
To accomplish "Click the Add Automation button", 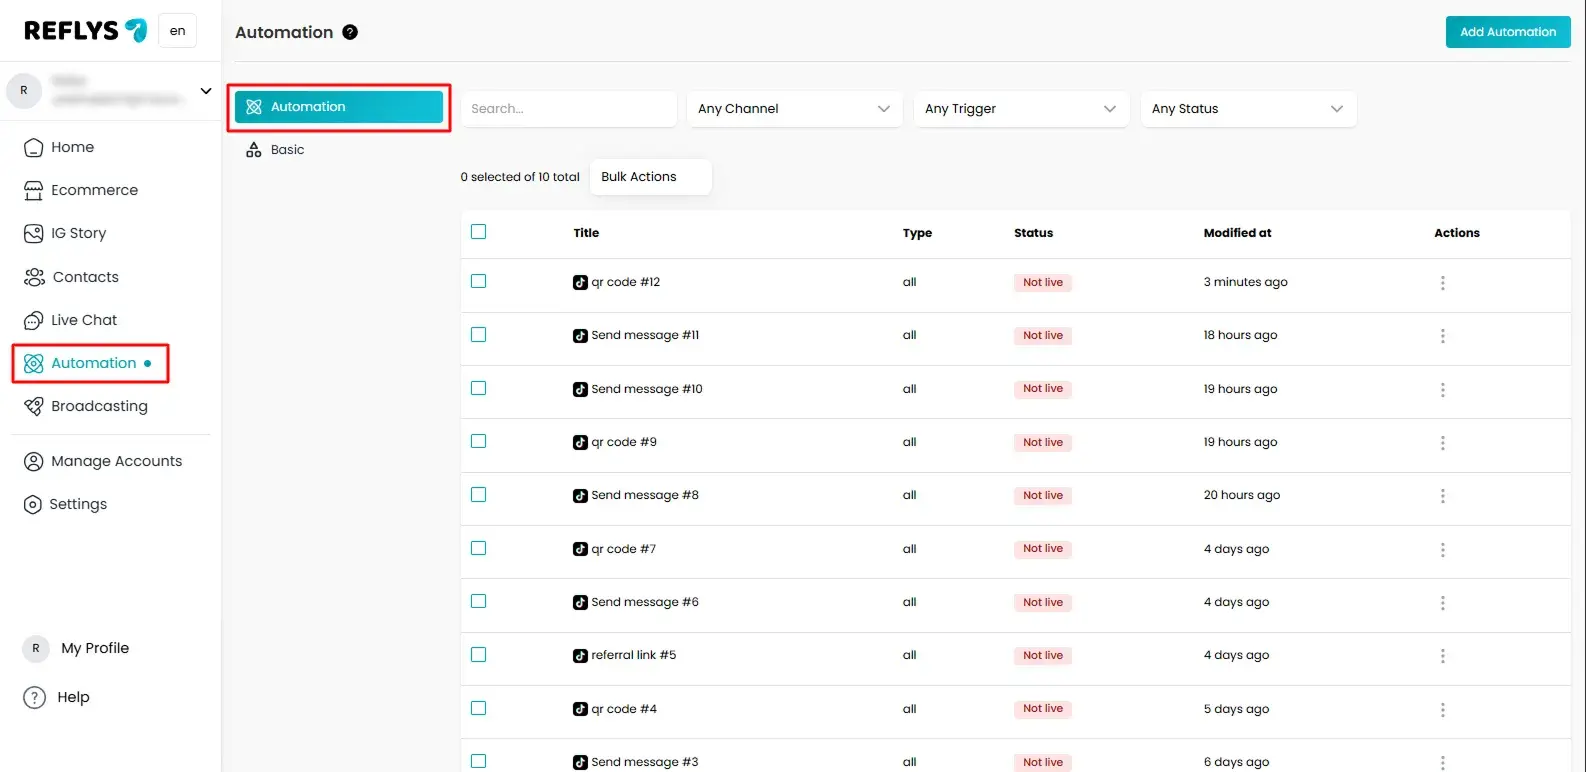I will [1507, 32].
